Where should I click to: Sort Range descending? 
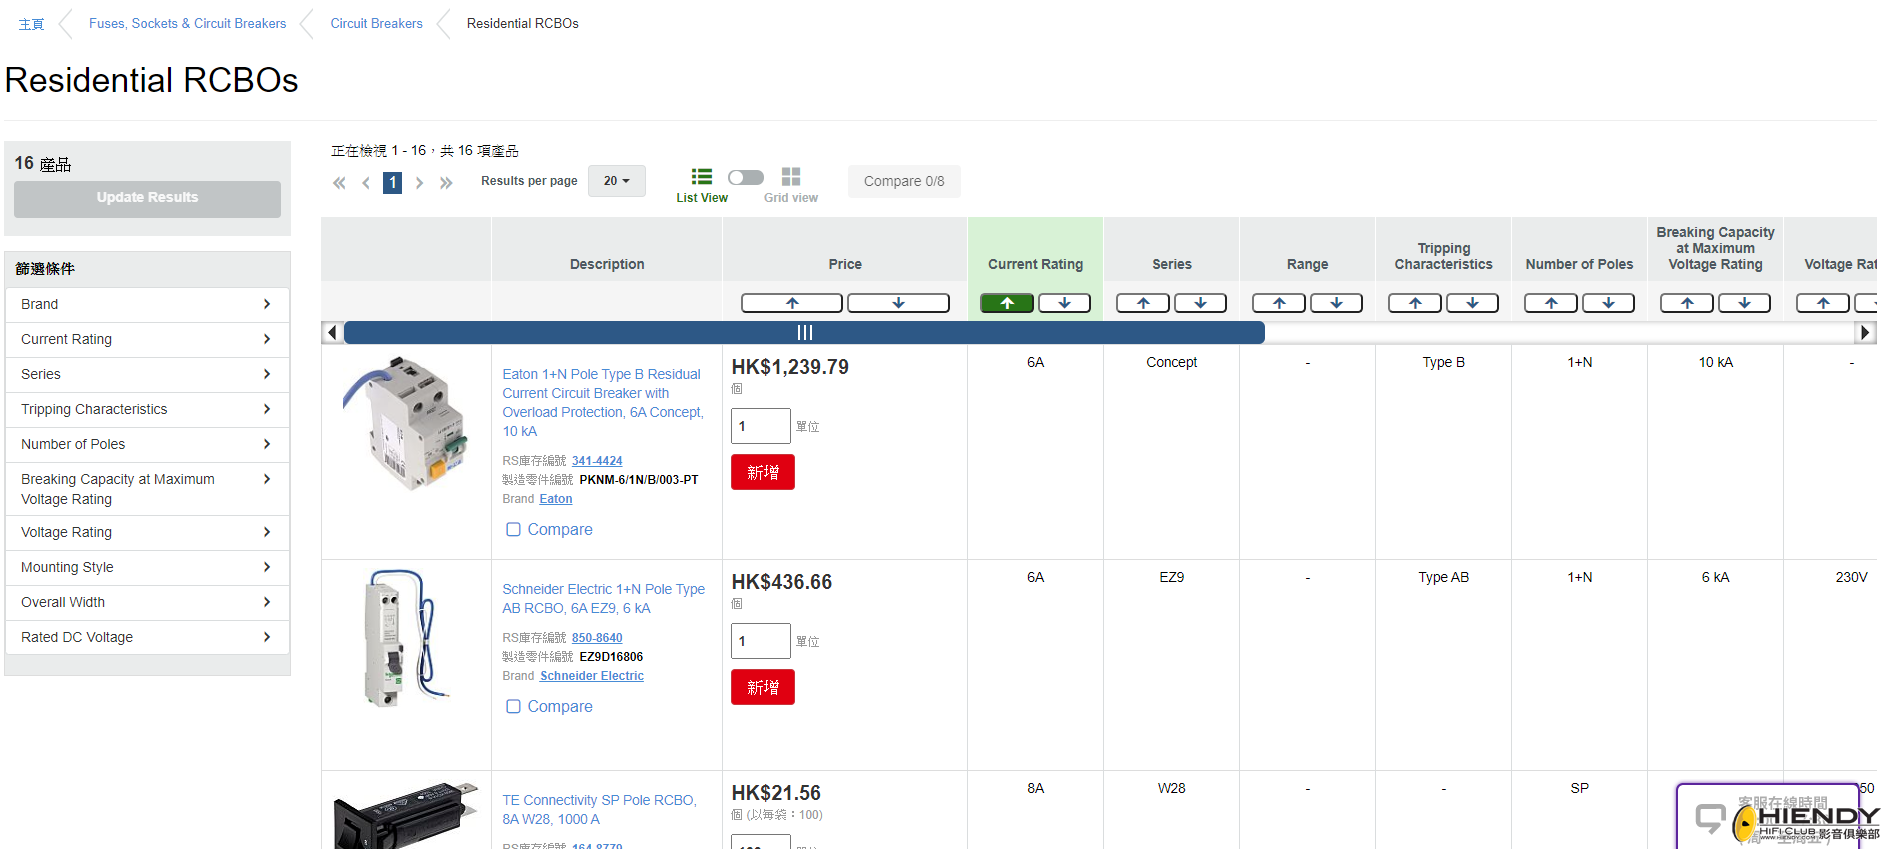[1336, 303]
